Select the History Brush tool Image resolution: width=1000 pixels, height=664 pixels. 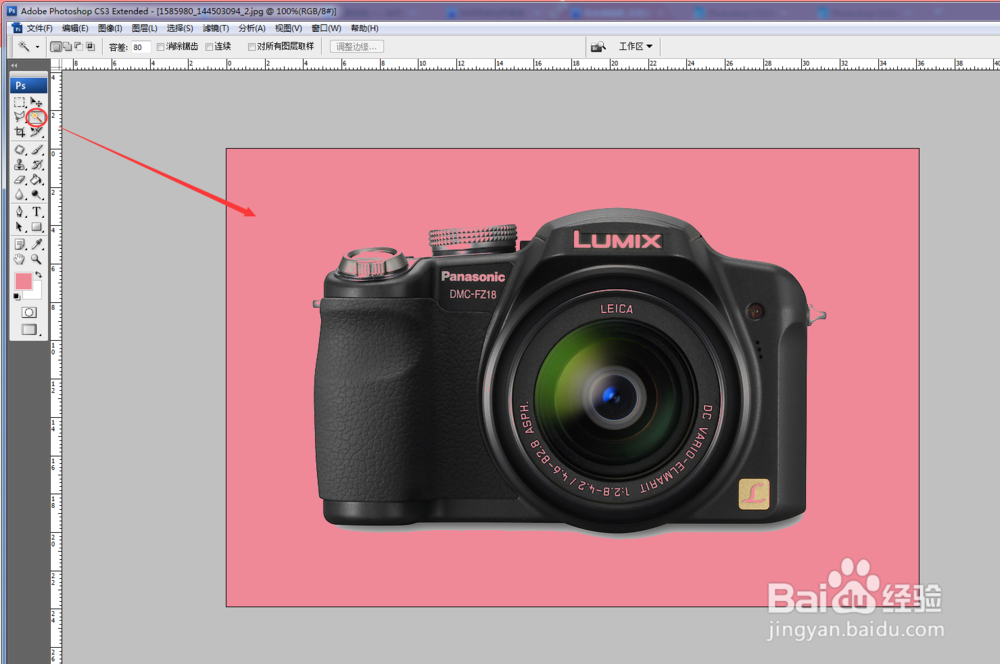click(x=36, y=165)
